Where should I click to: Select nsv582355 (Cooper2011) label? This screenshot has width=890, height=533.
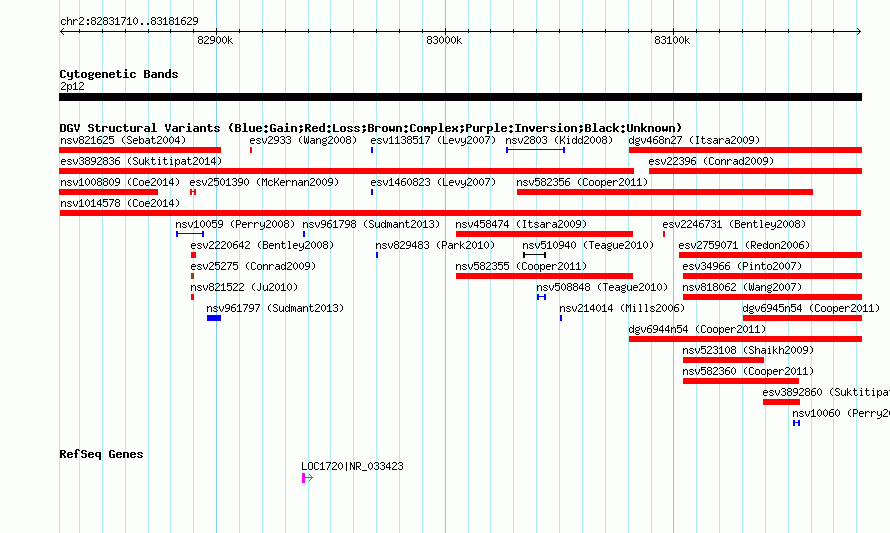[x=521, y=266]
